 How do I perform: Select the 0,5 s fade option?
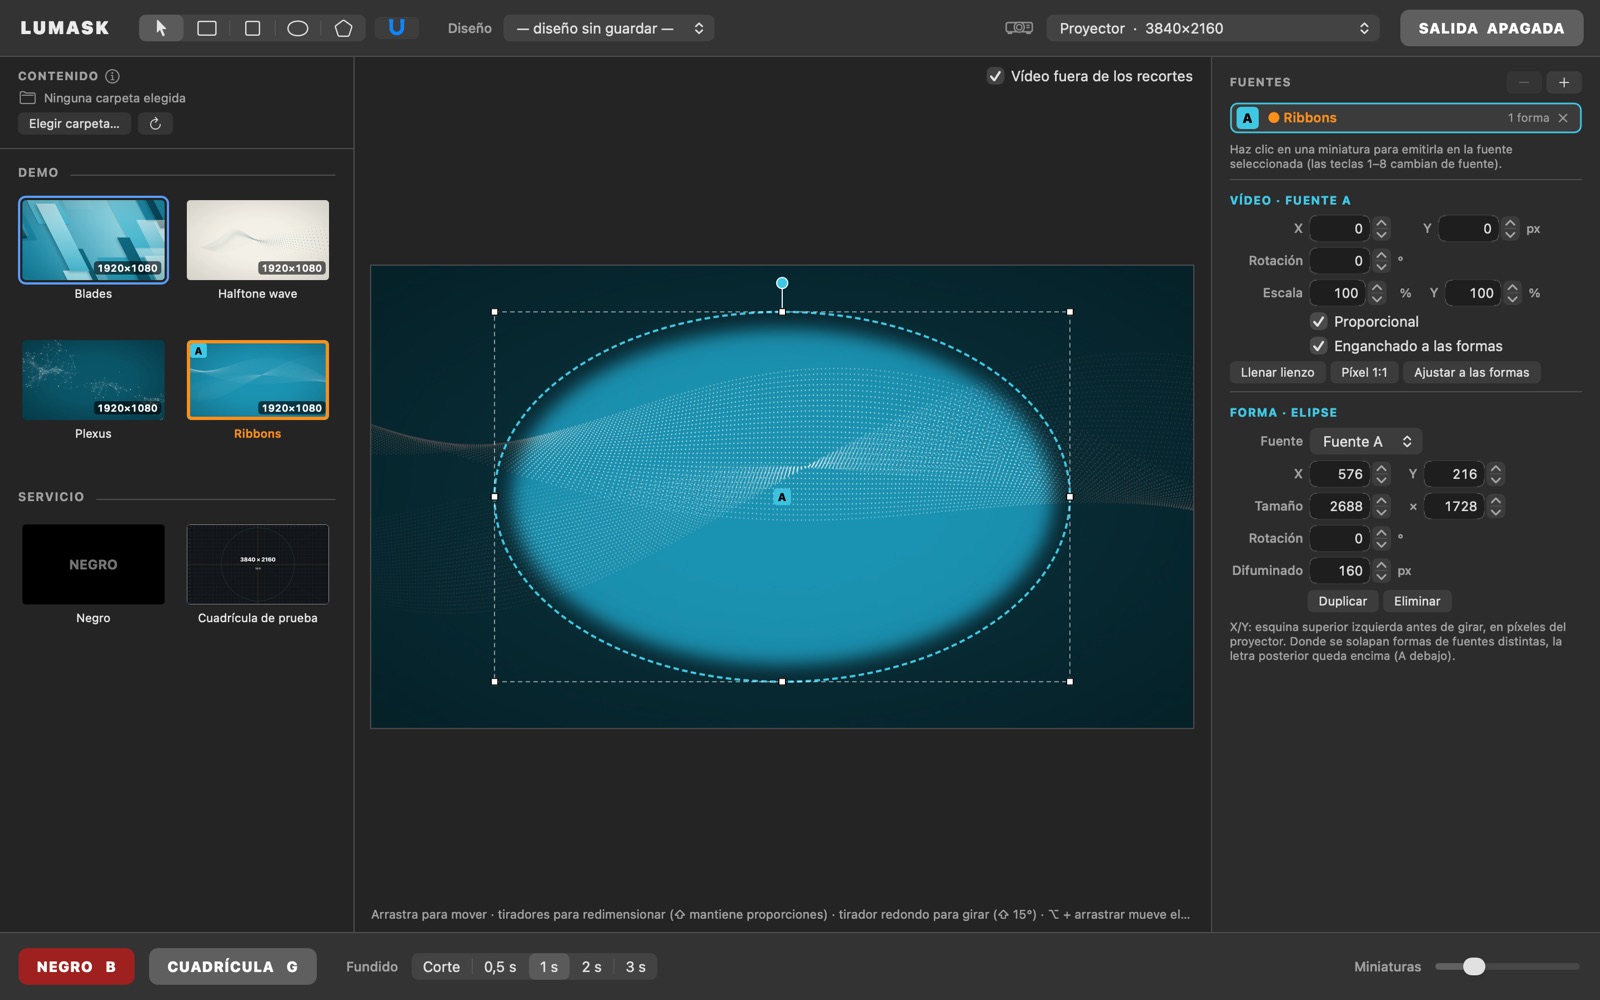tap(500, 967)
